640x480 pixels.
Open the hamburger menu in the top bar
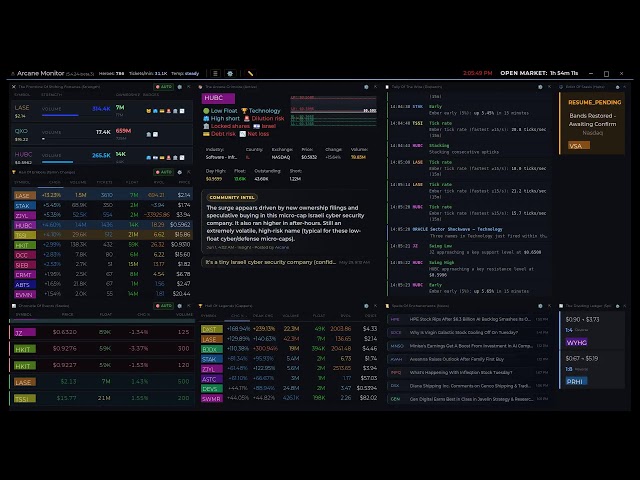(x=215, y=73)
